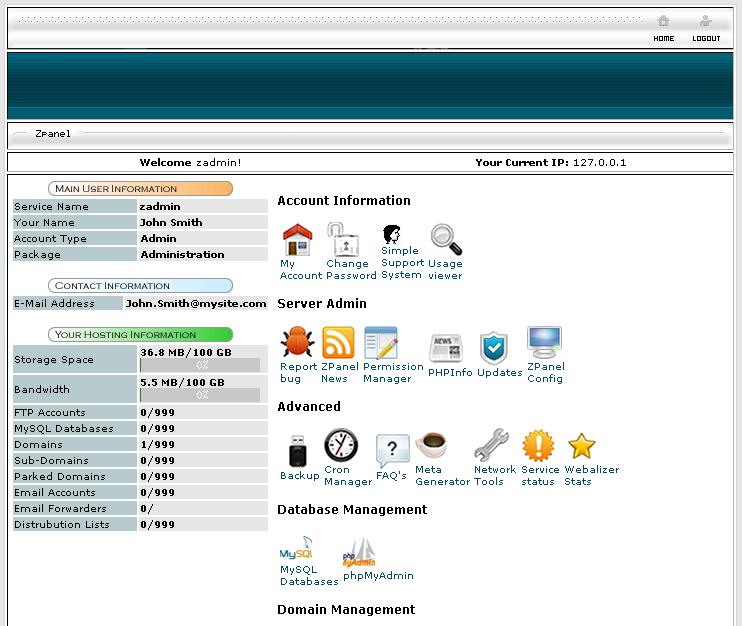Screen dimensions: 742x626
Task: Click the Change Password icon
Action: 344,240
